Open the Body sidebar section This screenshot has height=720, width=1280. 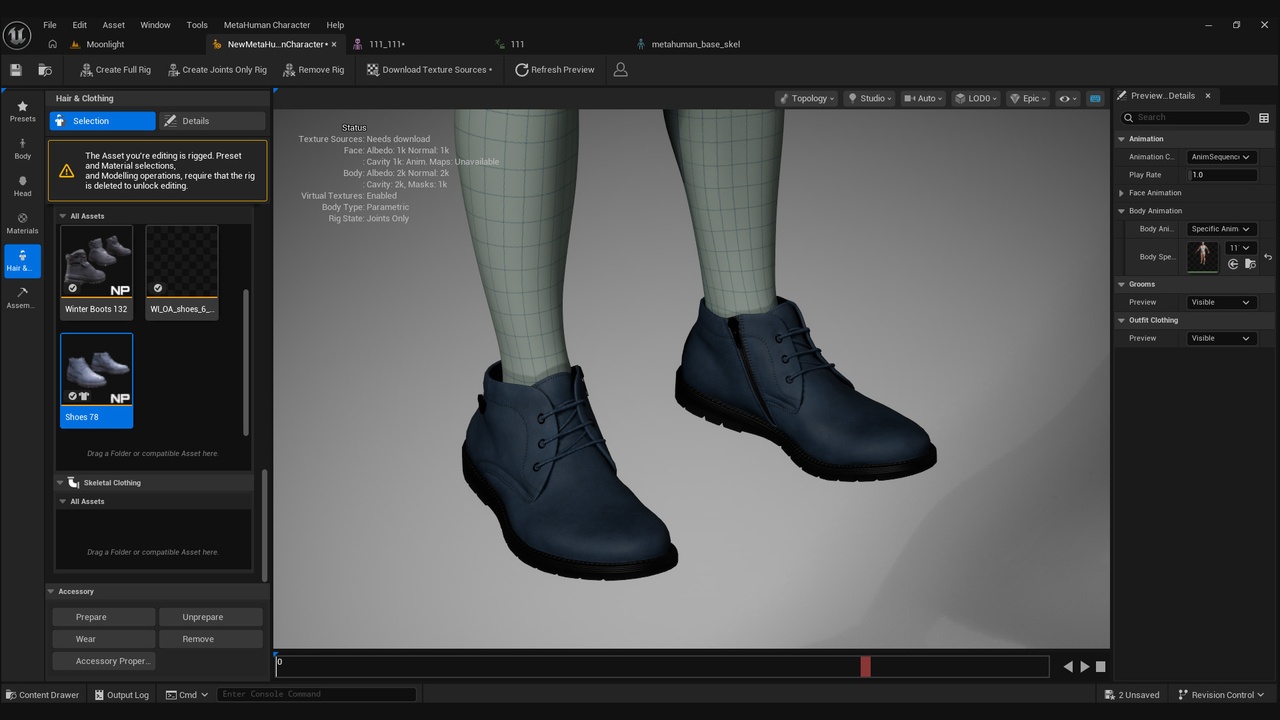click(22, 148)
